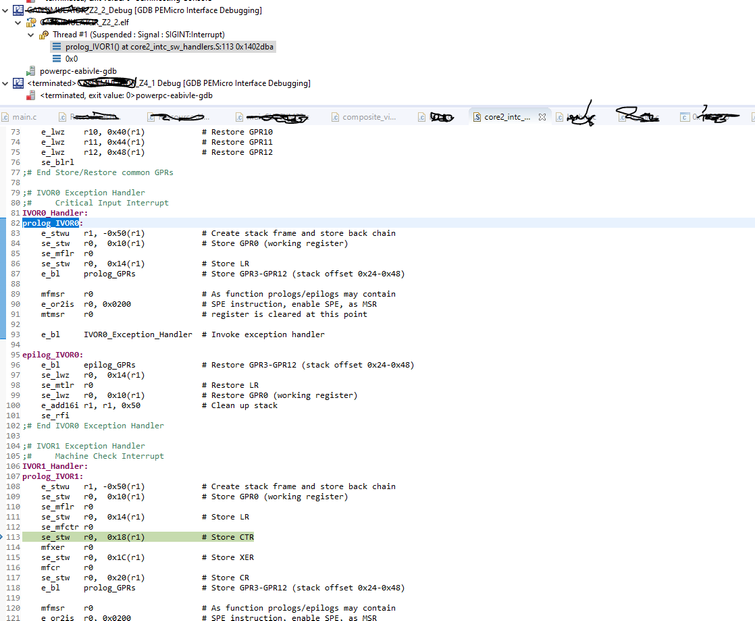Collapse the Z2_2.elf process node
This screenshot has width=755, height=621.
(18, 22)
